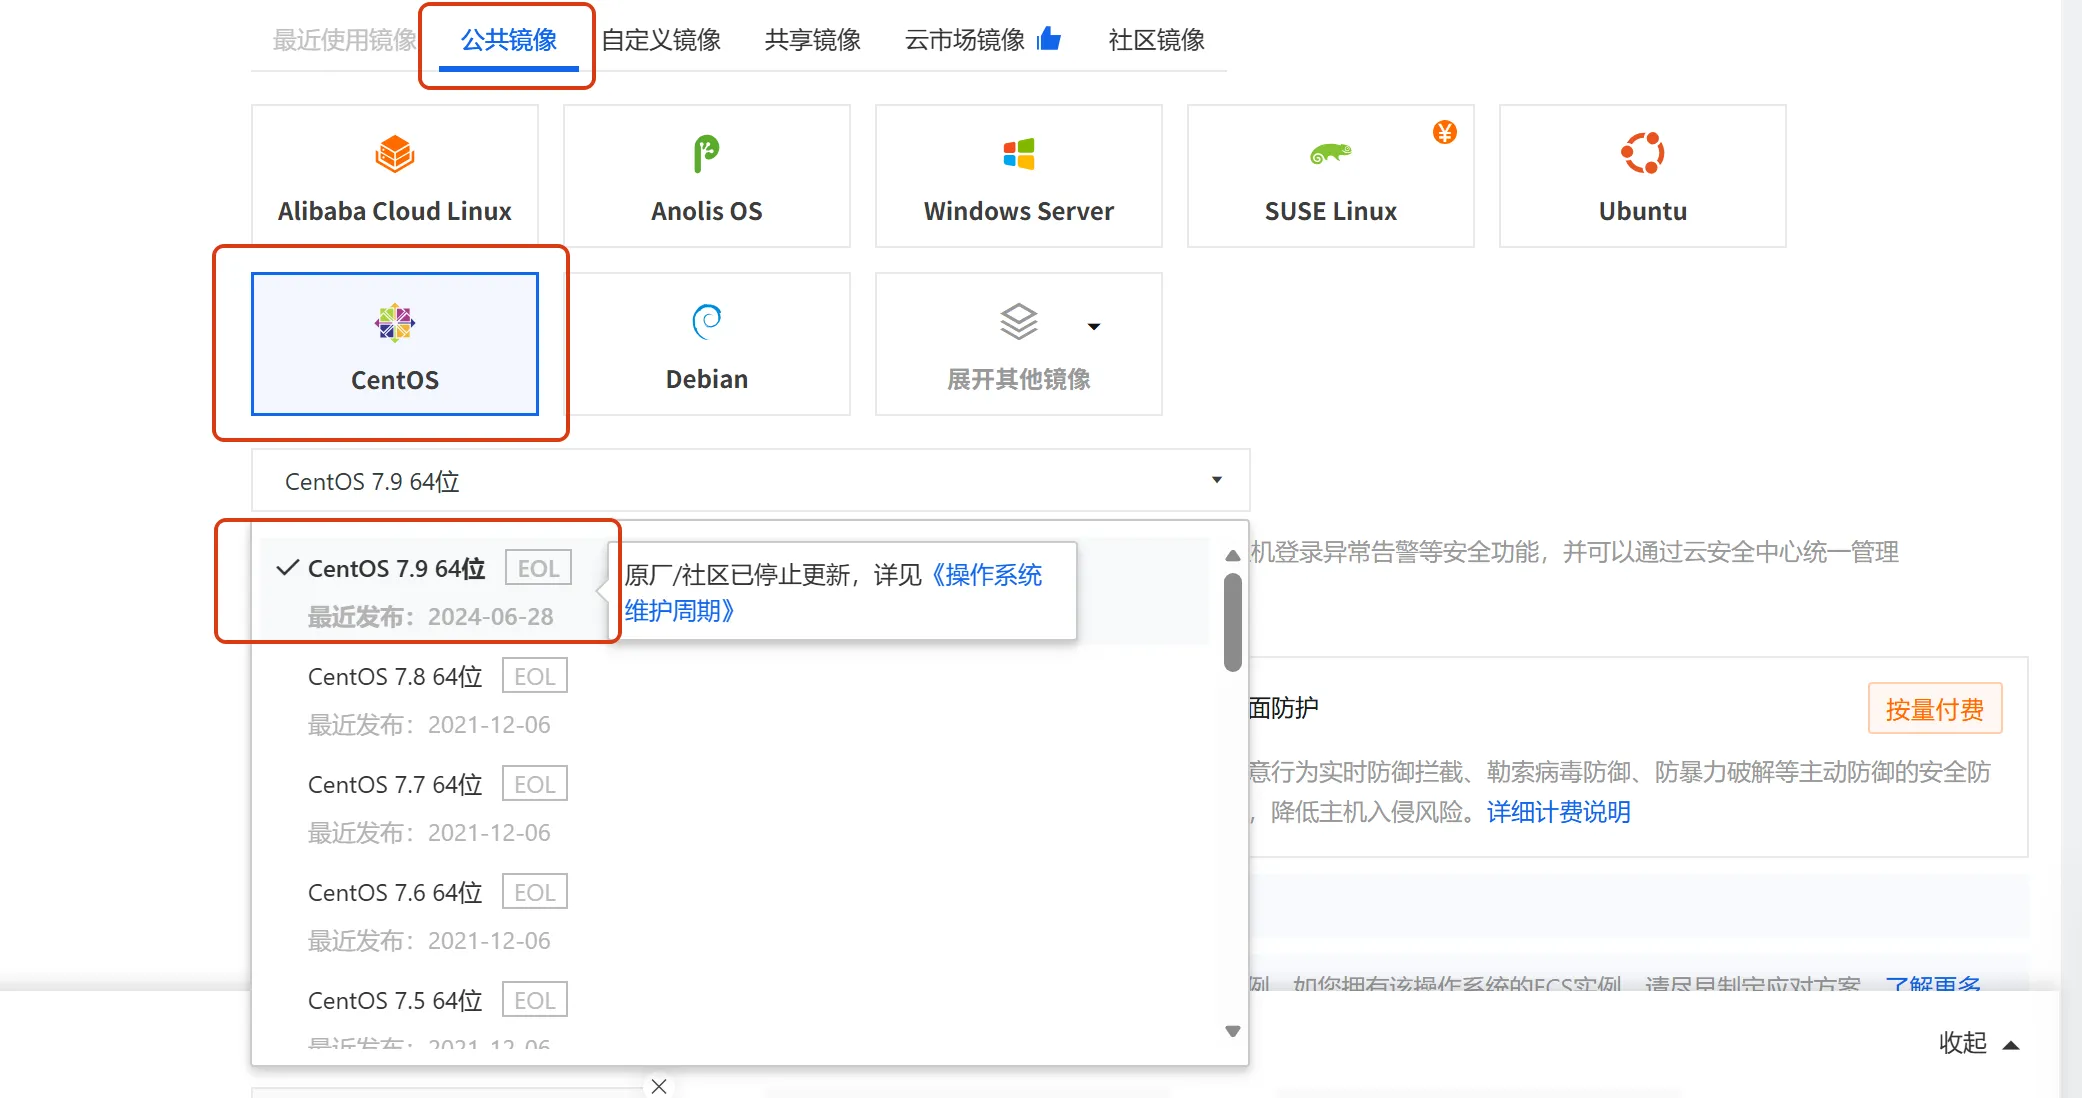The height and width of the screenshot is (1098, 2082).
Task: Switch to the 云市场镜像 tab
Action: pos(965,40)
